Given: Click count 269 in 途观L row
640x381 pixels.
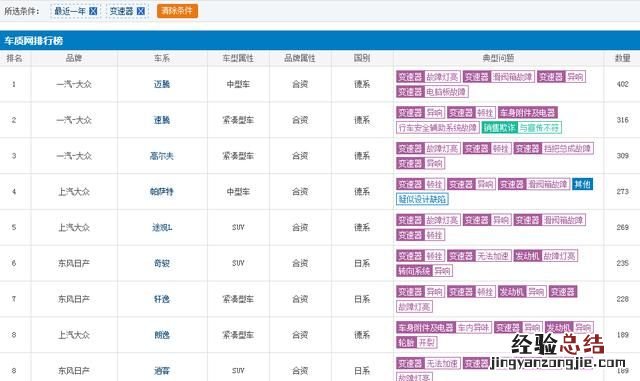Looking at the screenshot, I should [622, 227].
